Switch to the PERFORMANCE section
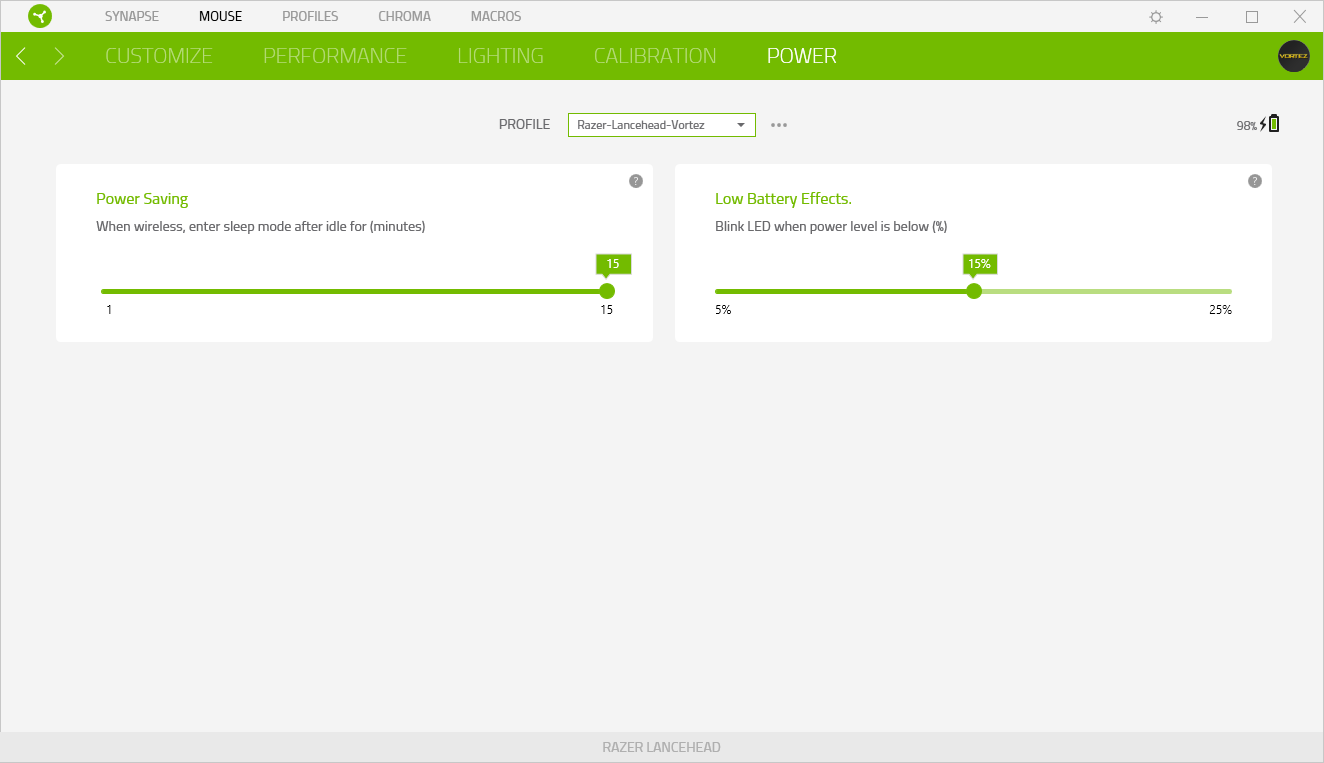 click(335, 56)
